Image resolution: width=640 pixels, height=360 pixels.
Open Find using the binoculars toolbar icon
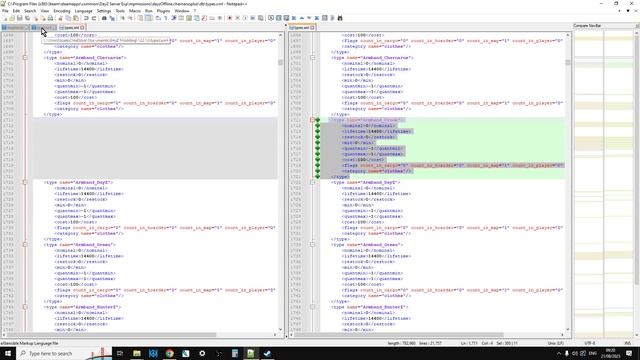(x=104, y=18)
